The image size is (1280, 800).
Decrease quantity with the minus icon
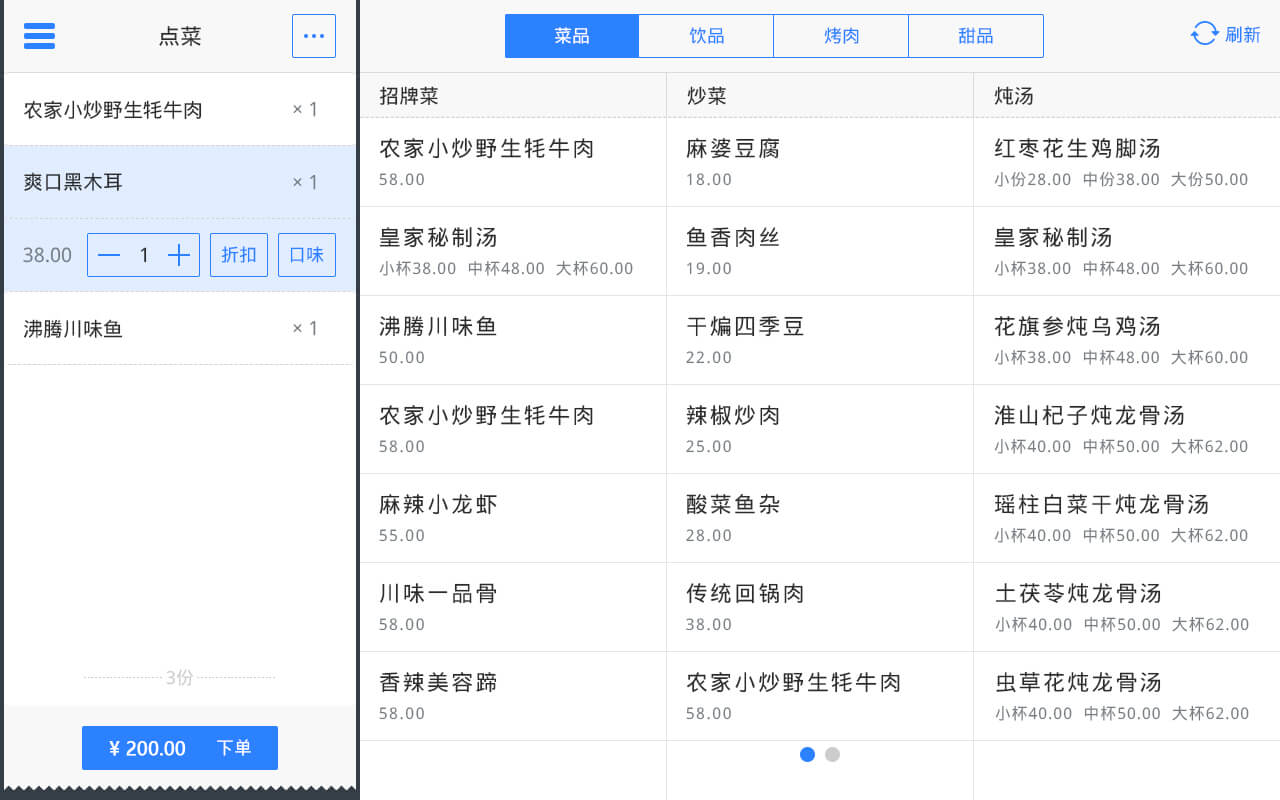(x=109, y=255)
